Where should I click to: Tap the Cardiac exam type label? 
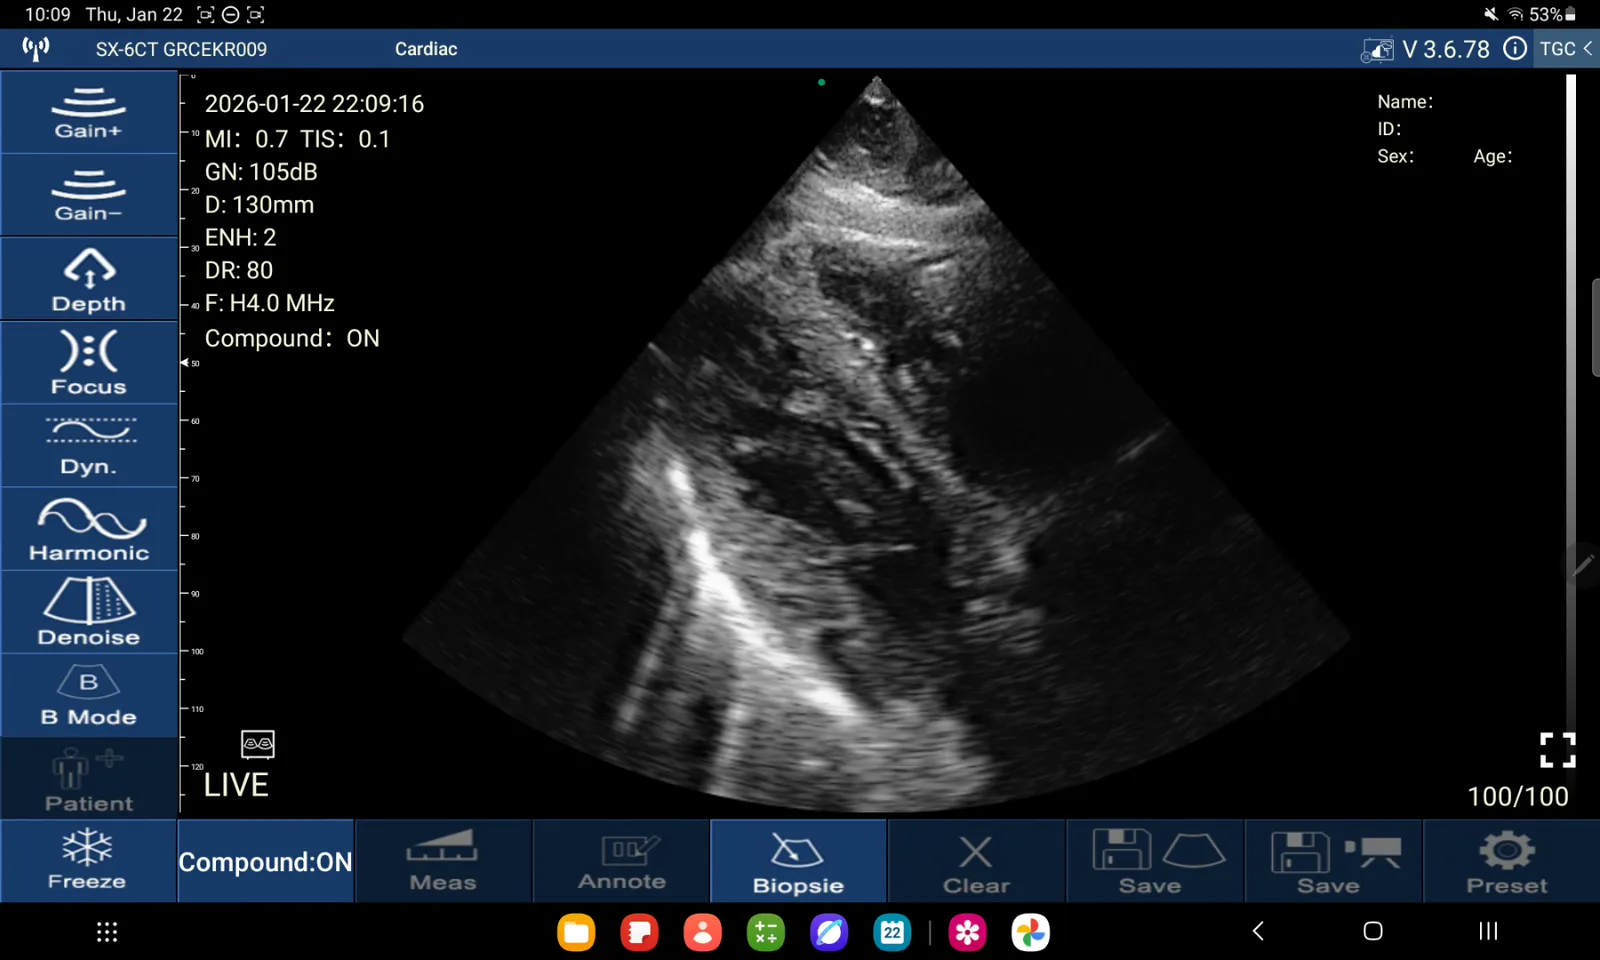(426, 49)
